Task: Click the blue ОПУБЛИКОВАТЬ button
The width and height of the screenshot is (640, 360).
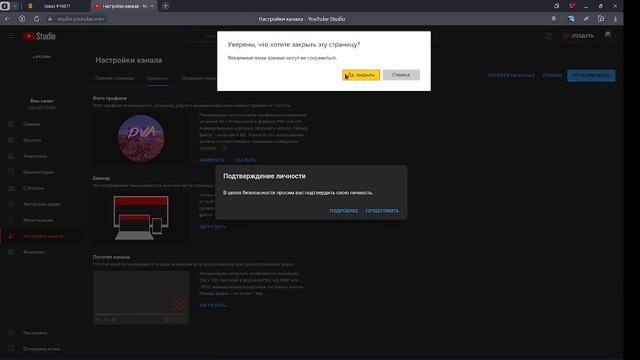Action: tap(591, 76)
